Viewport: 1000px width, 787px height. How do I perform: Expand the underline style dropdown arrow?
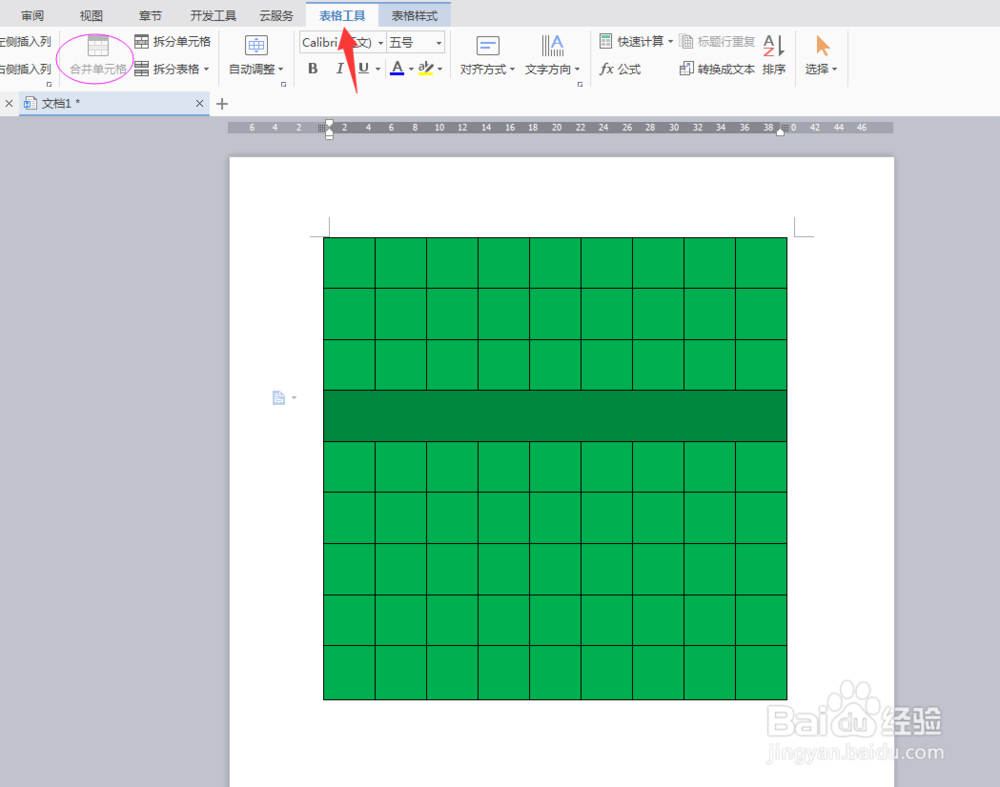click(378, 69)
